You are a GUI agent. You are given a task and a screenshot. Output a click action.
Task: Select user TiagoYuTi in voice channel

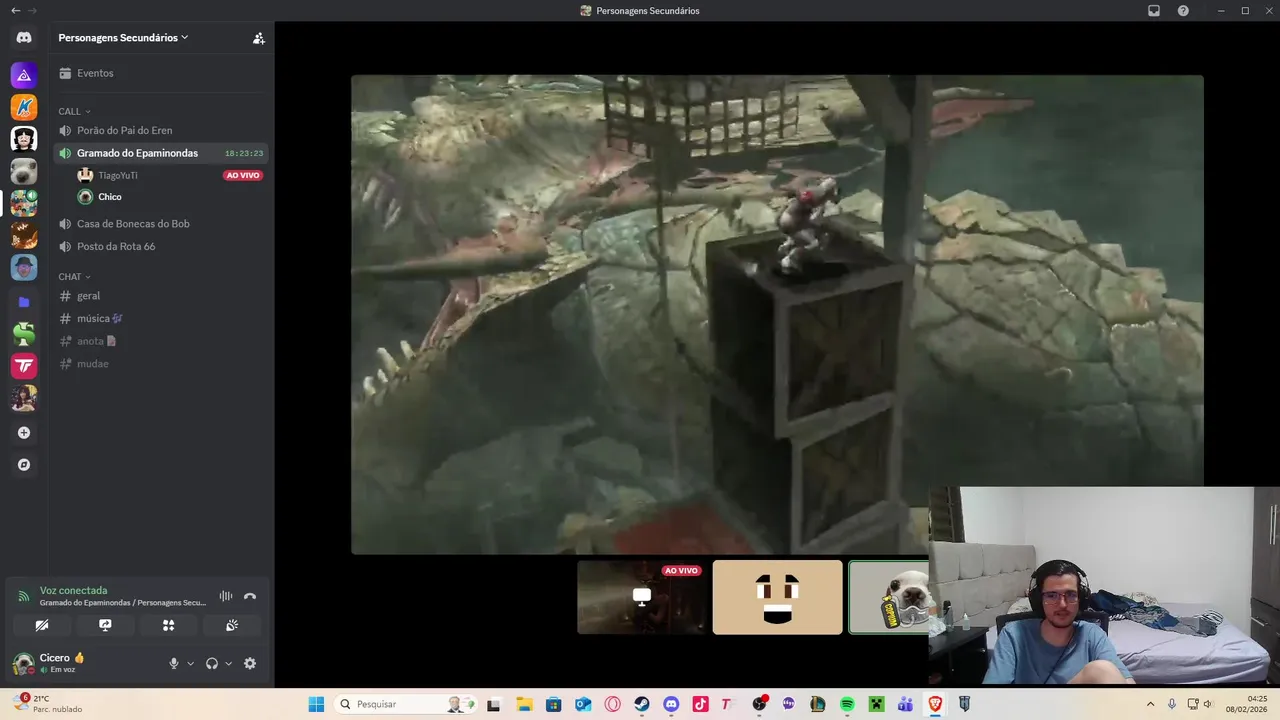(118, 175)
